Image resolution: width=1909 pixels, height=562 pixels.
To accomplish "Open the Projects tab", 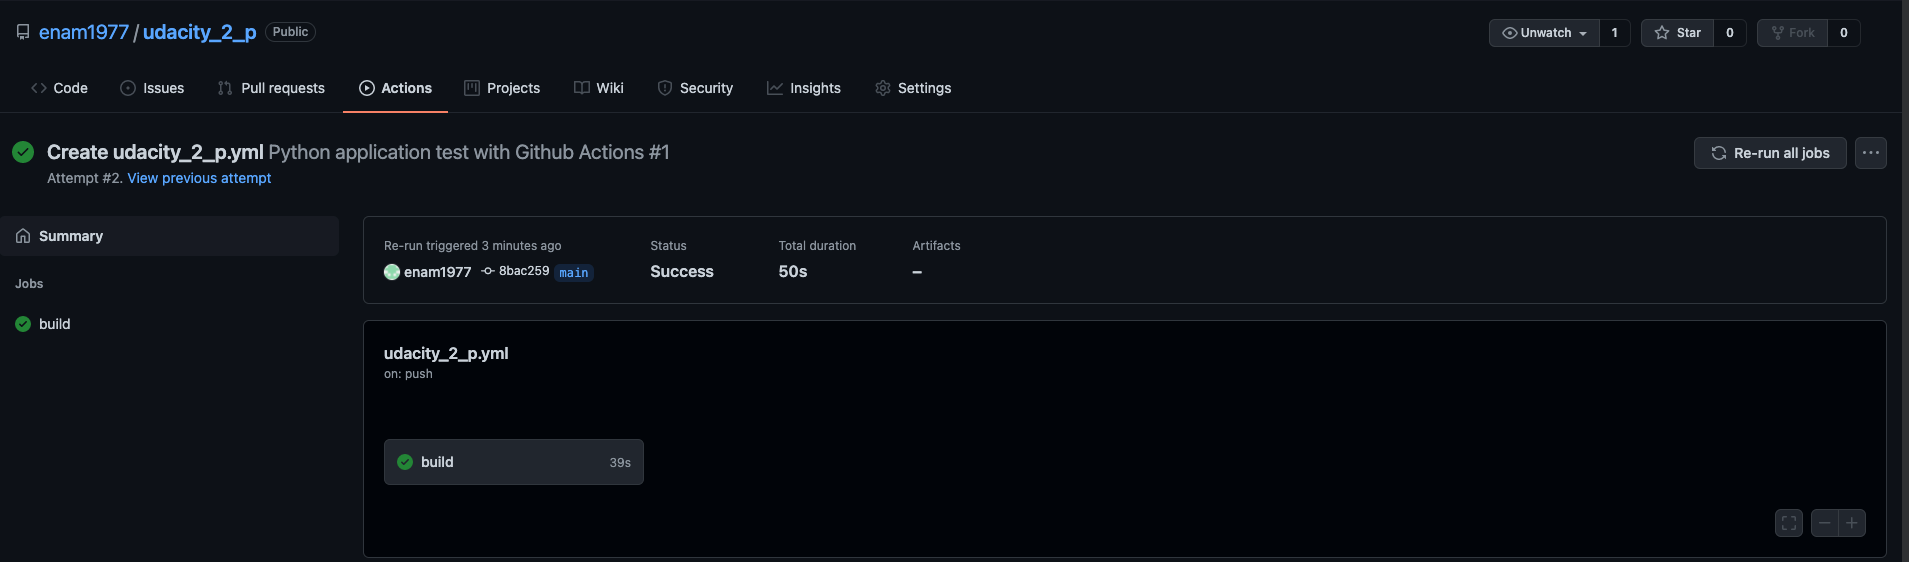I will pyautogui.click(x=502, y=88).
